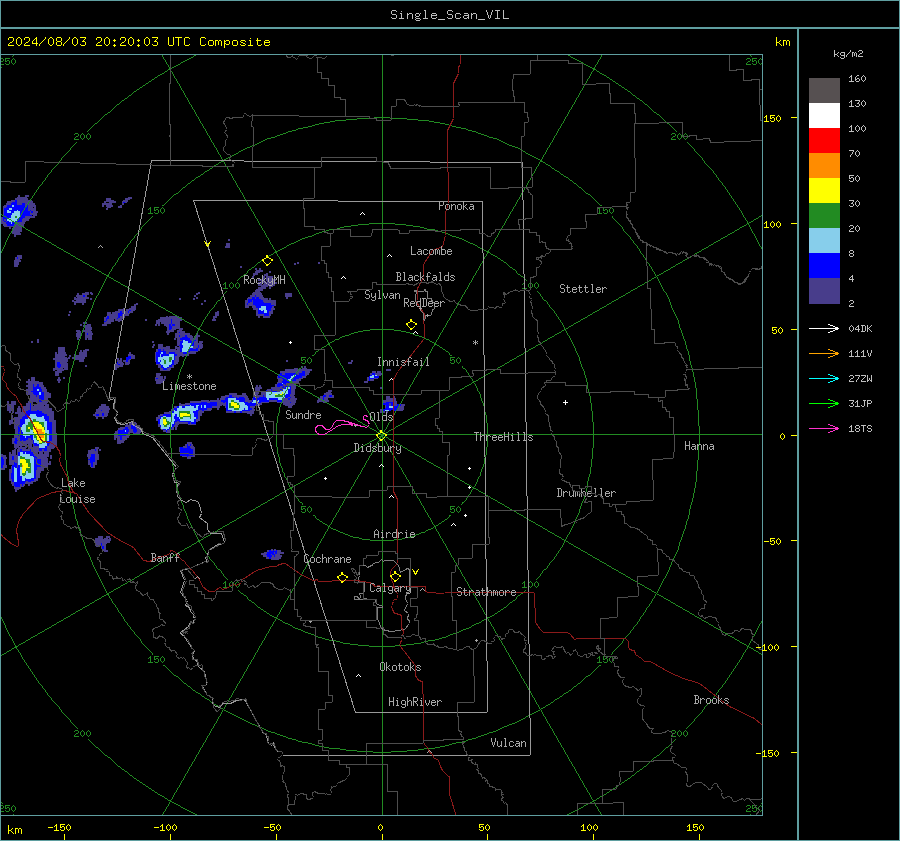The height and width of the screenshot is (841, 900).
Task: Select the white 100-130 color band
Action: pyautogui.click(x=824, y=116)
